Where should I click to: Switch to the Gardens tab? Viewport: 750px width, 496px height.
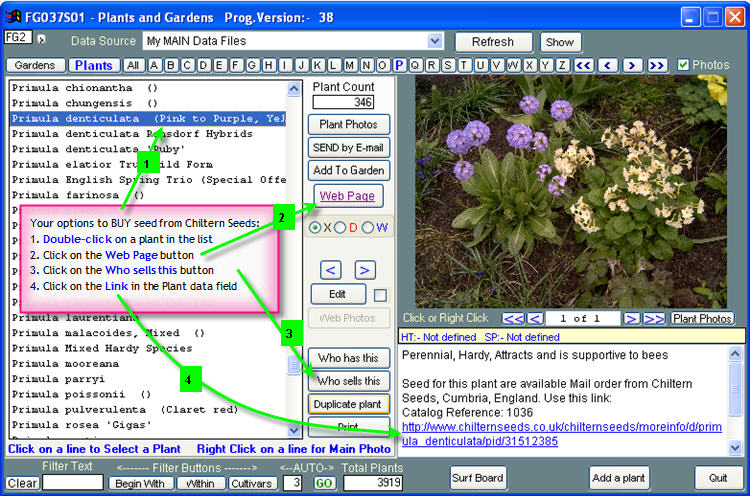click(35, 65)
